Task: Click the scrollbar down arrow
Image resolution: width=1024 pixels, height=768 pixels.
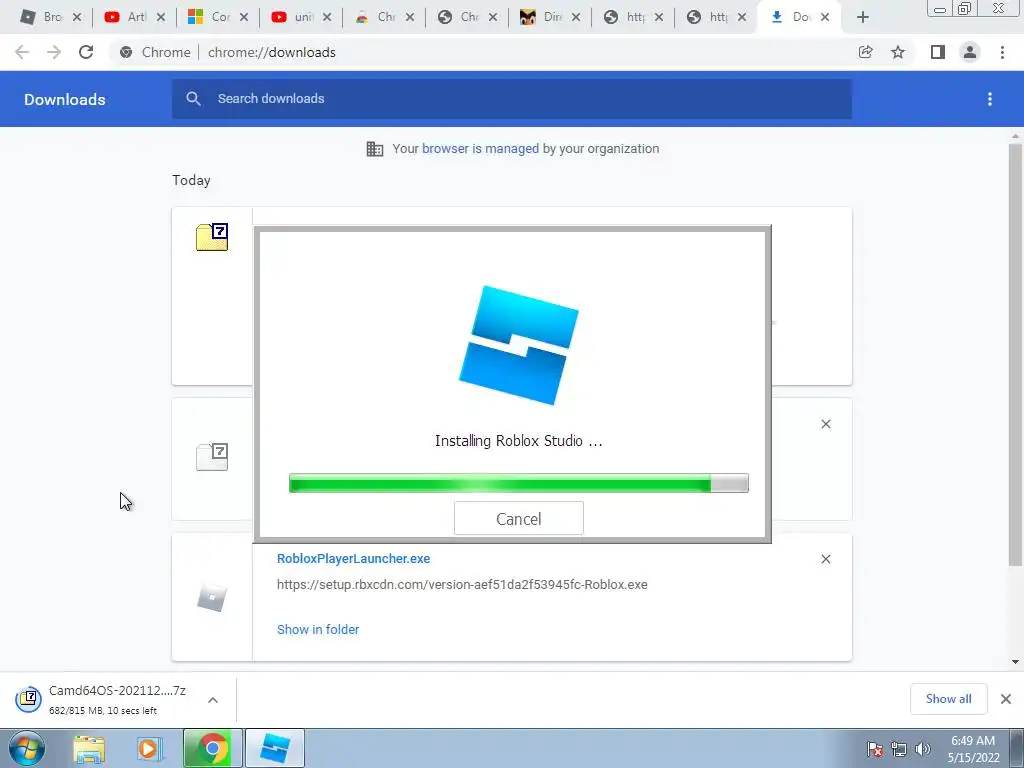Action: (1015, 662)
